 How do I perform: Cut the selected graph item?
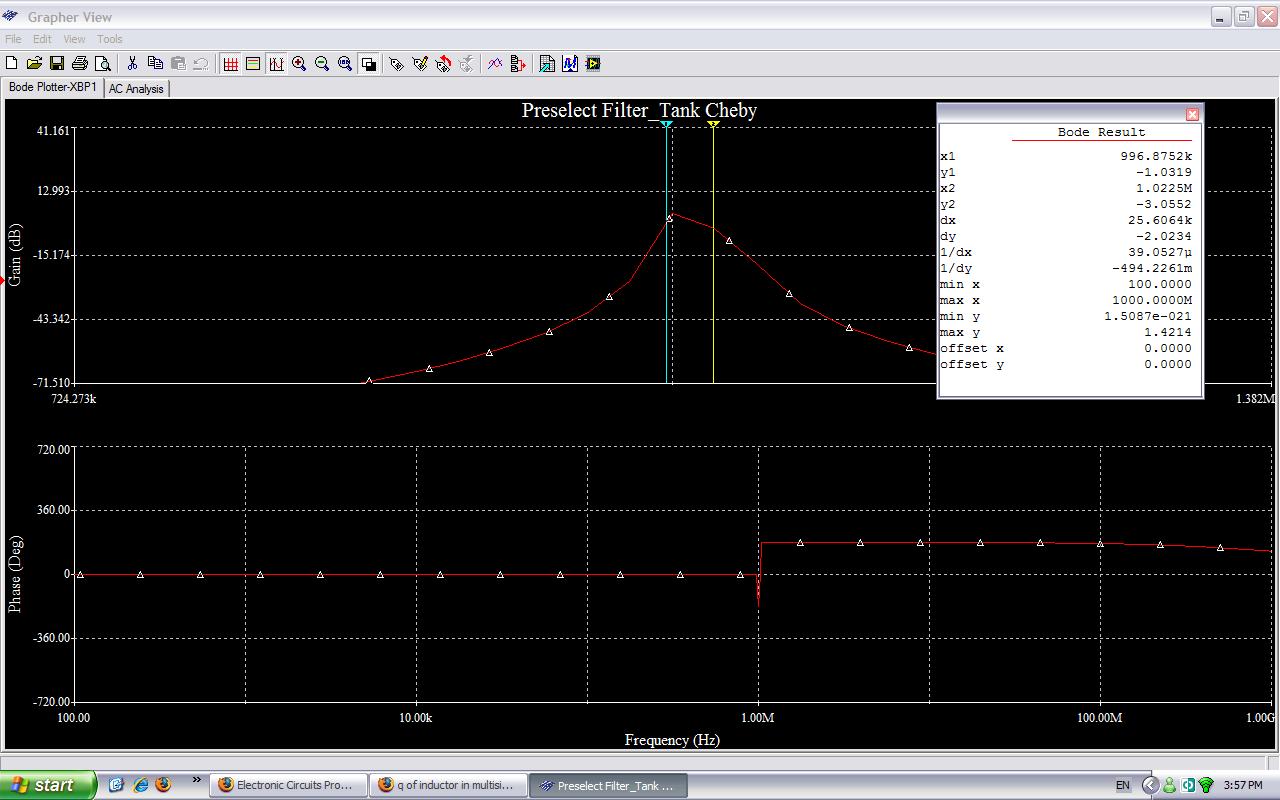pos(132,64)
